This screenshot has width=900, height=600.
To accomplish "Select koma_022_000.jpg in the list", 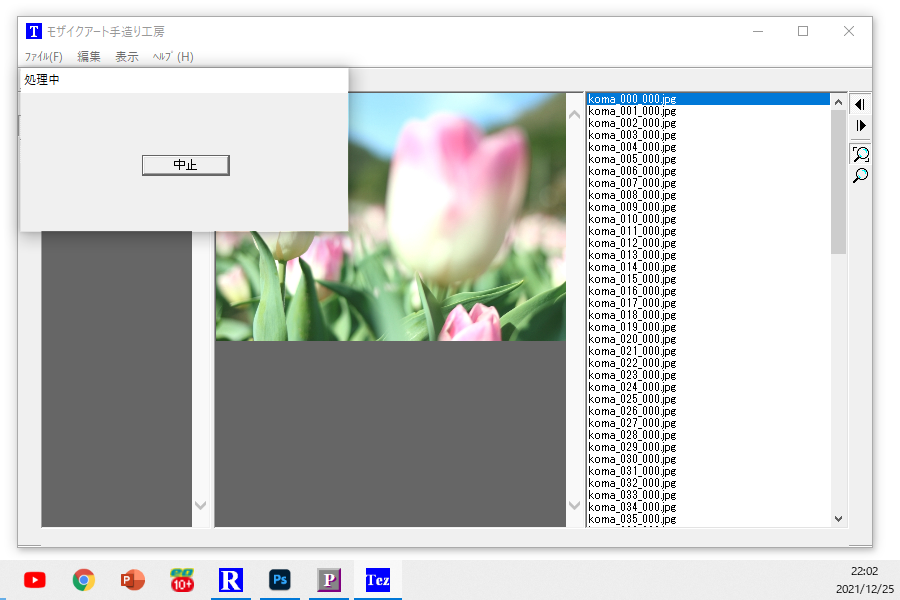I will [x=708, y=363].
